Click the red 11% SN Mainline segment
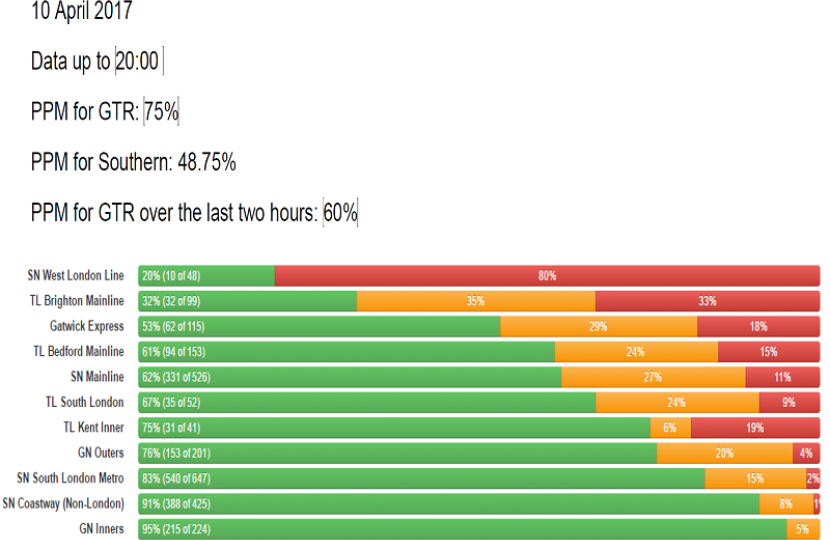The width and height of the screenshot is (830, 540). click(x=782, y=377)
